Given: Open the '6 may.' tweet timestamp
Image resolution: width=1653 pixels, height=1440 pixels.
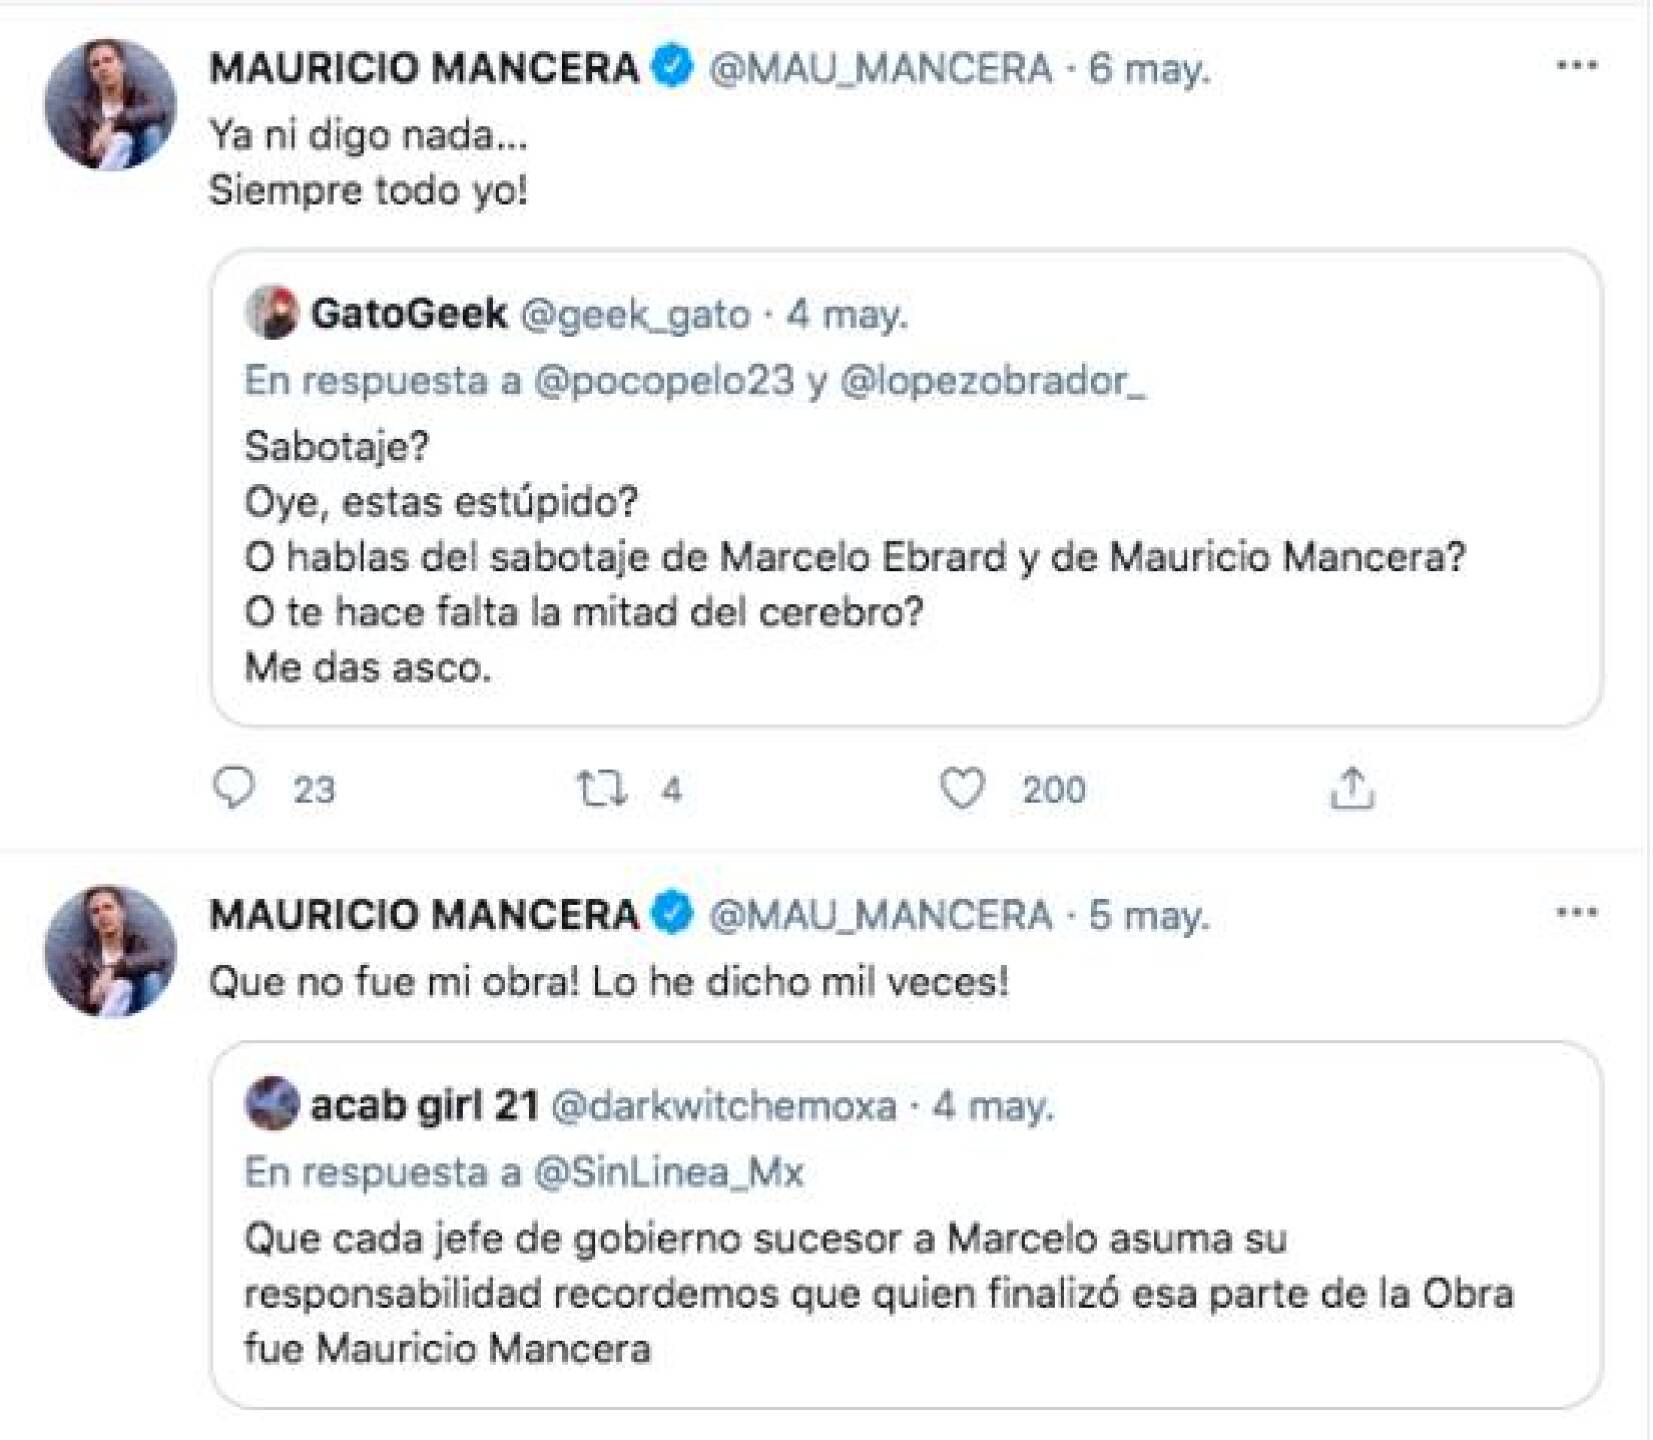Looking at the screenshot, I should 1149,68.
